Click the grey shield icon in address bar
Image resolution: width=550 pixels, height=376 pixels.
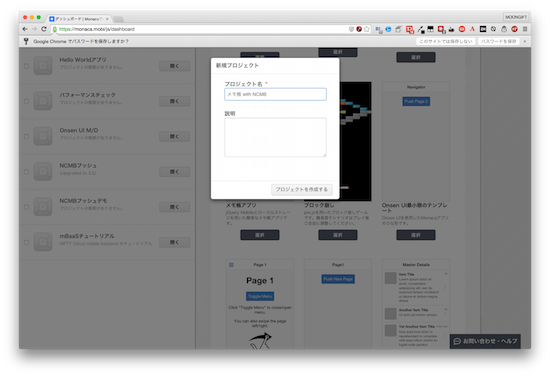(351, 29)
